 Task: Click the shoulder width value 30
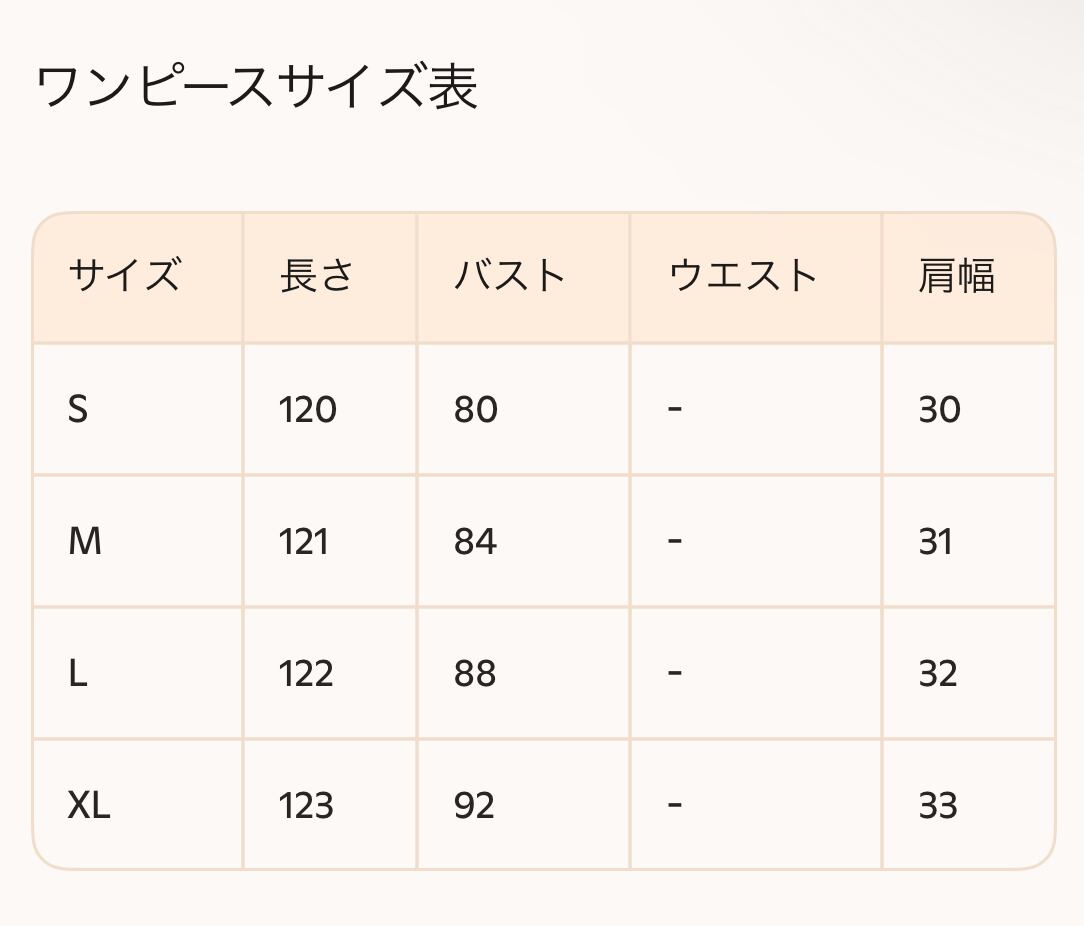(939, 409)
